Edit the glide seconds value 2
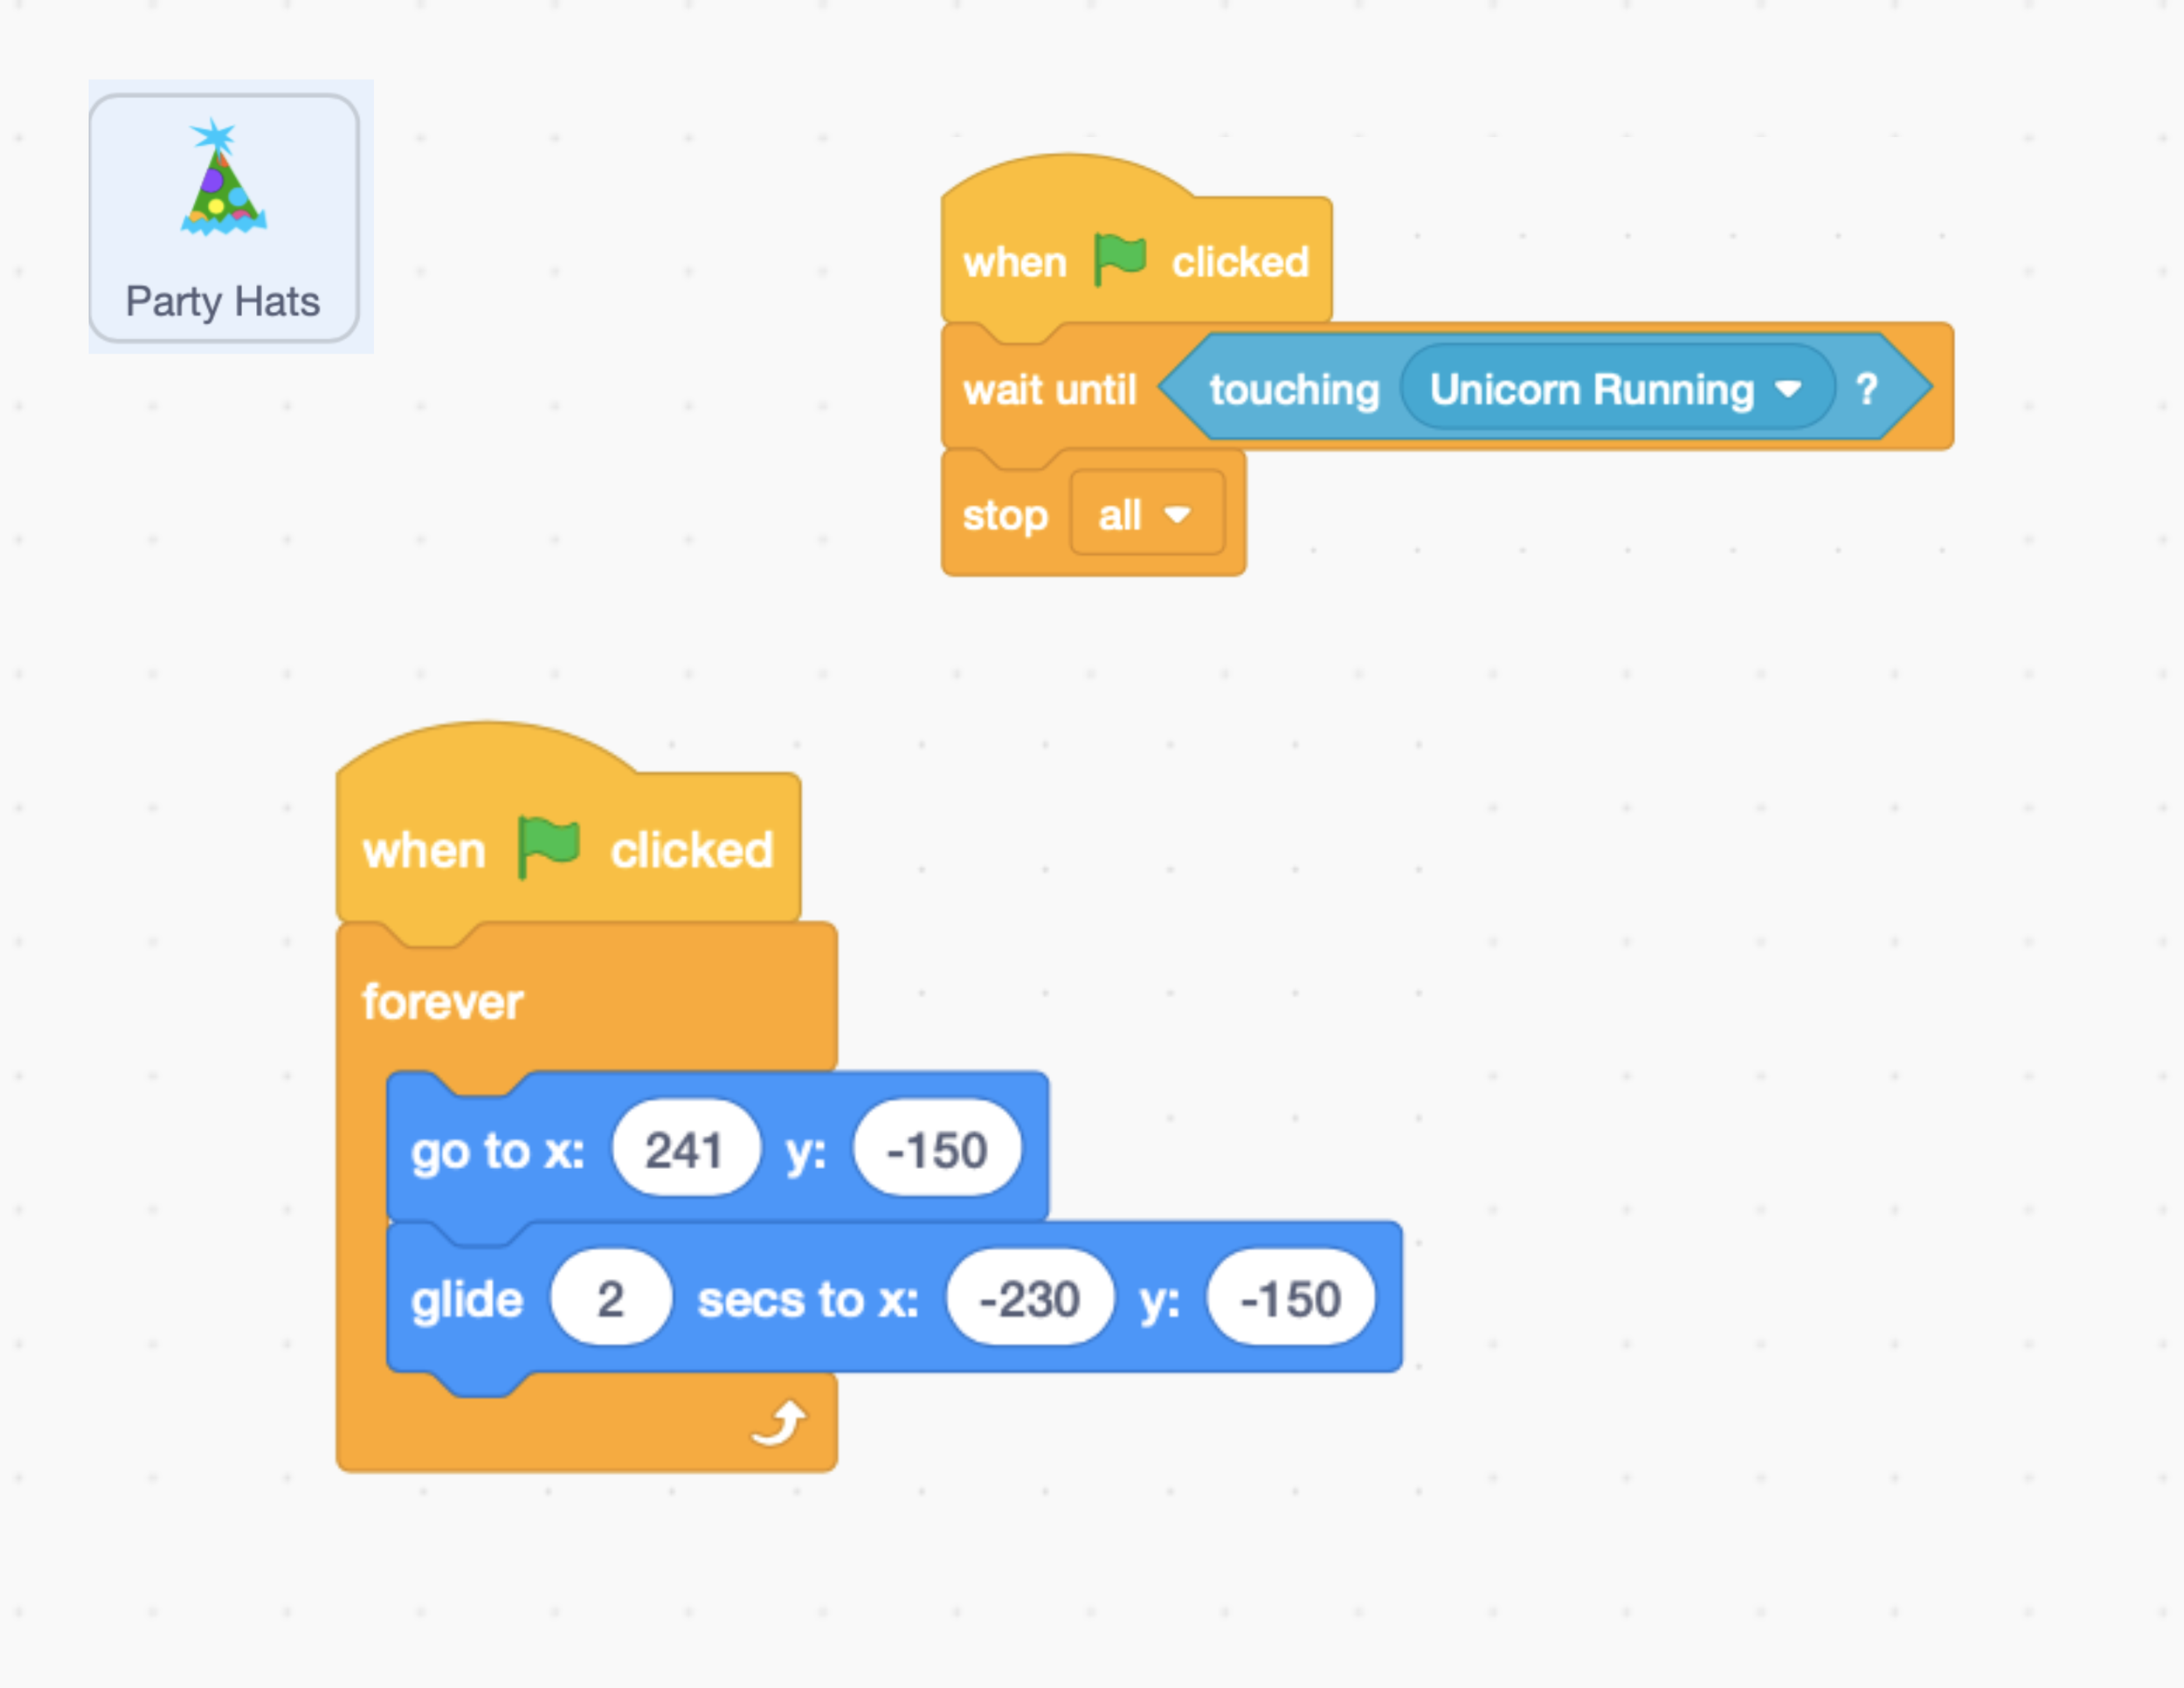This screenshot has width=2184, height=1688. pos(611,1298)
